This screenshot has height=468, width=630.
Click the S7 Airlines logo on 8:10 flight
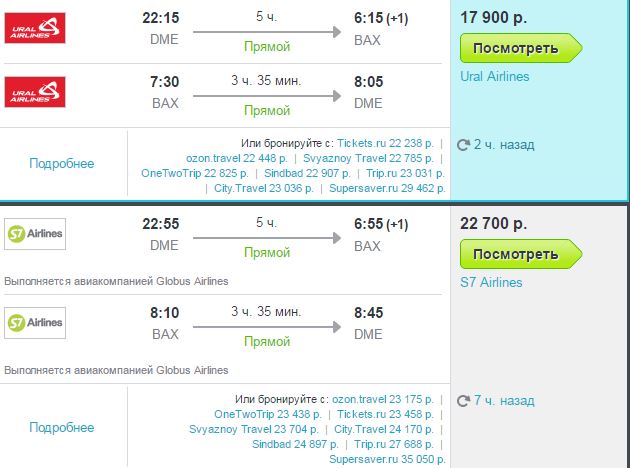point(35,323)
